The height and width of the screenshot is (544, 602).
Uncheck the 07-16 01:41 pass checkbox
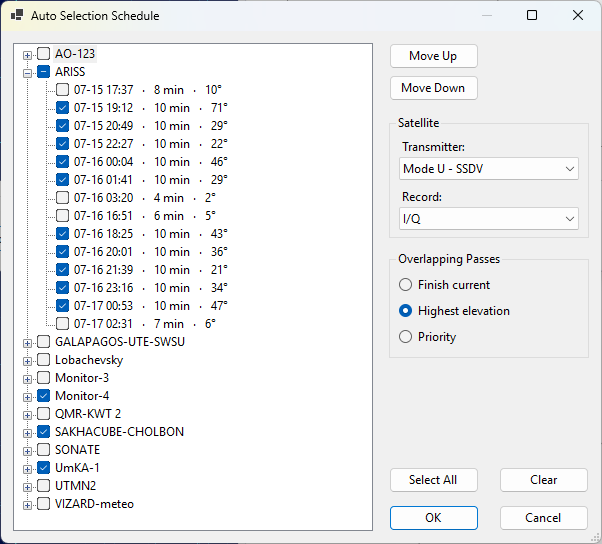(x=63, y=180)
